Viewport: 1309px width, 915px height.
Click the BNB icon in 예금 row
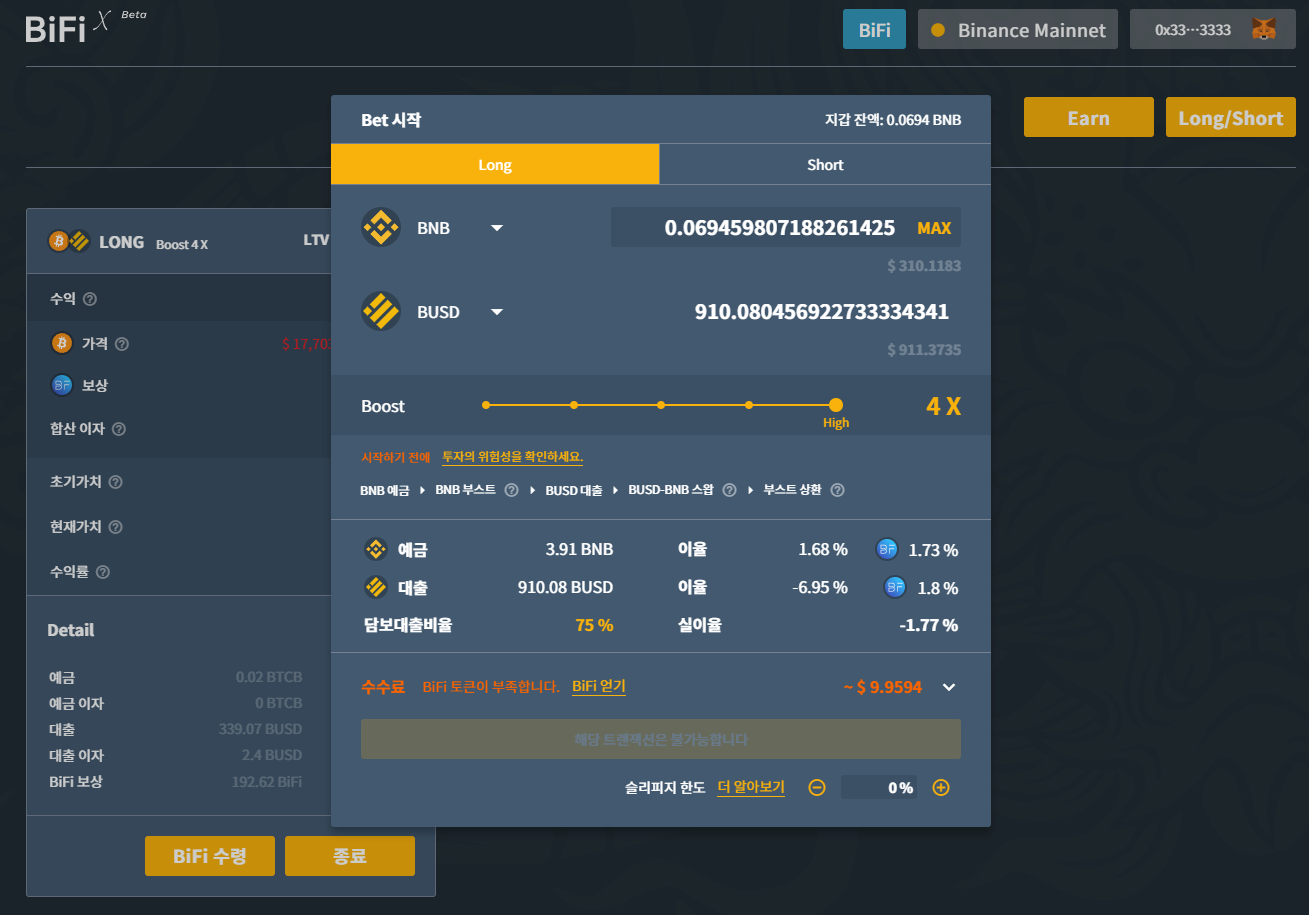coord(376,549)
